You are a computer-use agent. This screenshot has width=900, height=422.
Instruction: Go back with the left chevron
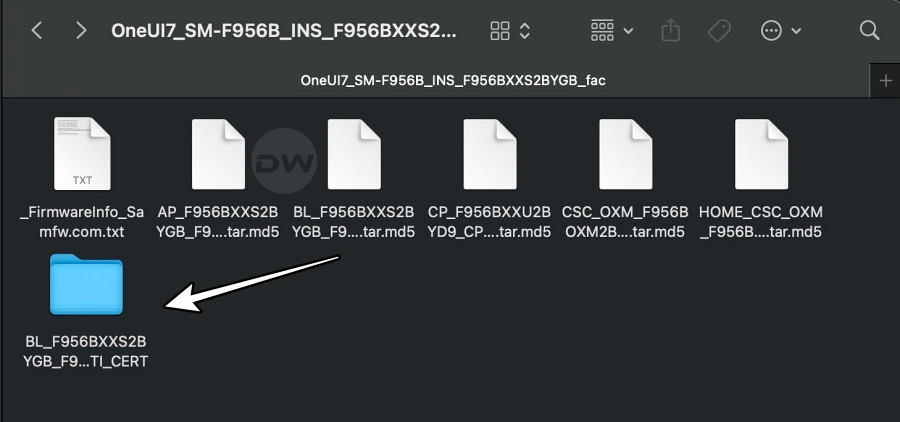37,30
